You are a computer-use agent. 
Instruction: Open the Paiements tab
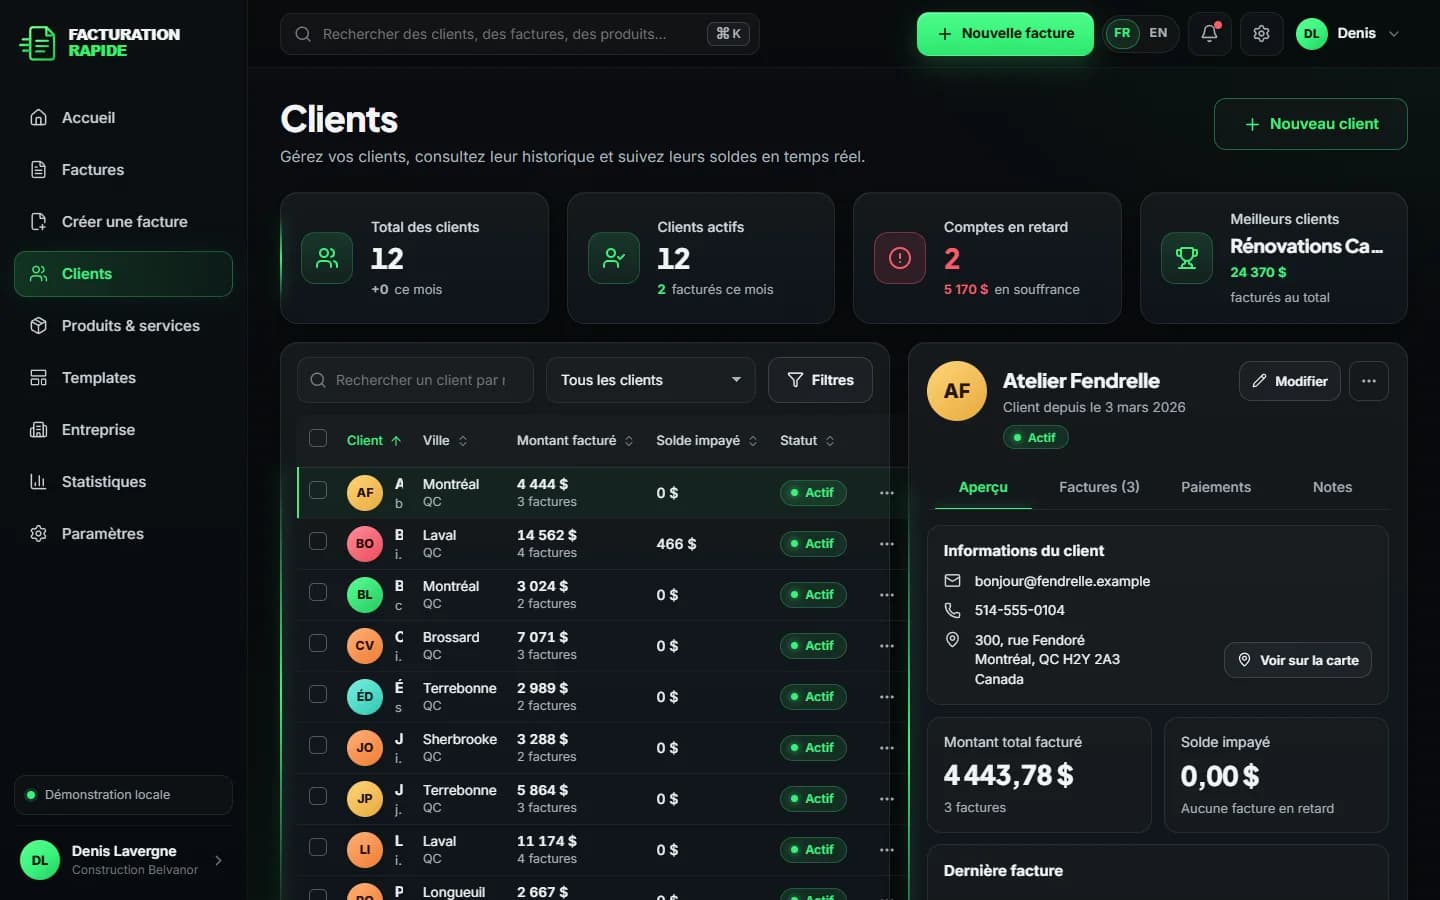[1216, 487]
